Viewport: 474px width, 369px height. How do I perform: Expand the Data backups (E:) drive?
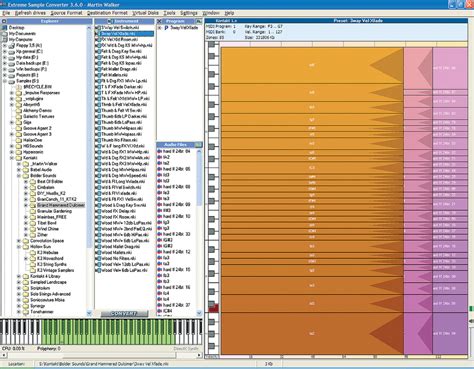5,63
